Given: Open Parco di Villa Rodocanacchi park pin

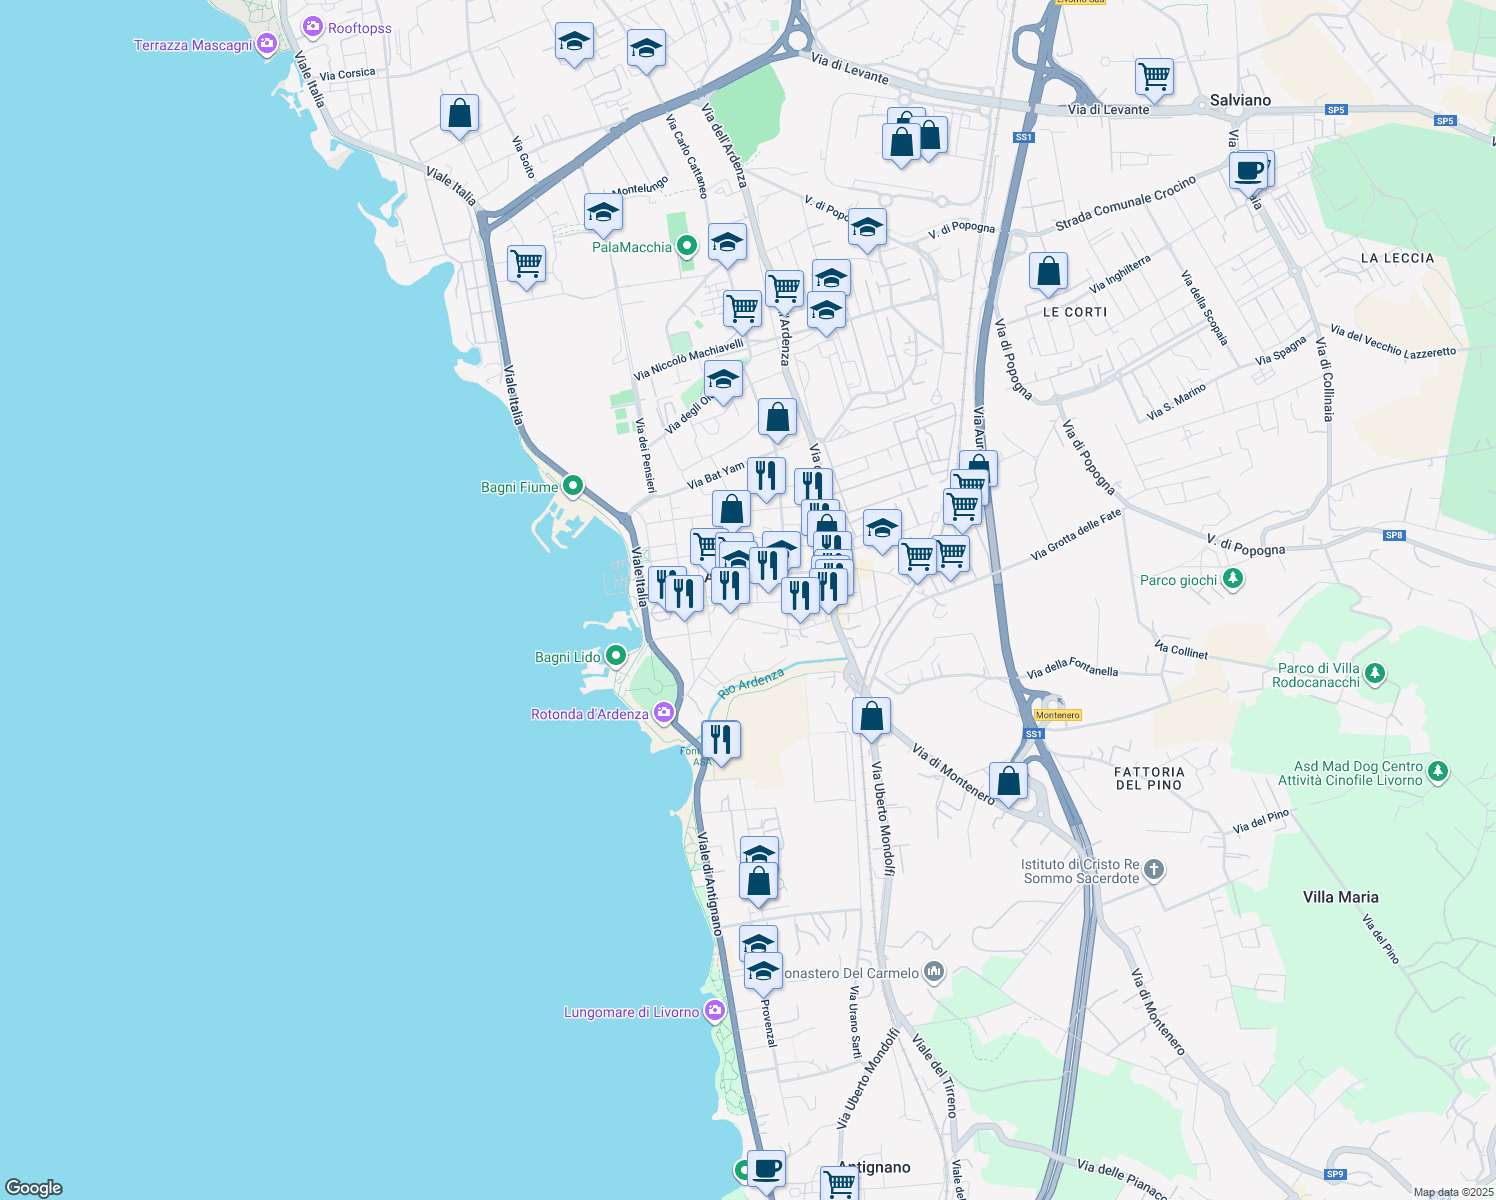Looking at the screenshot, I should [x=1375, y=674].
